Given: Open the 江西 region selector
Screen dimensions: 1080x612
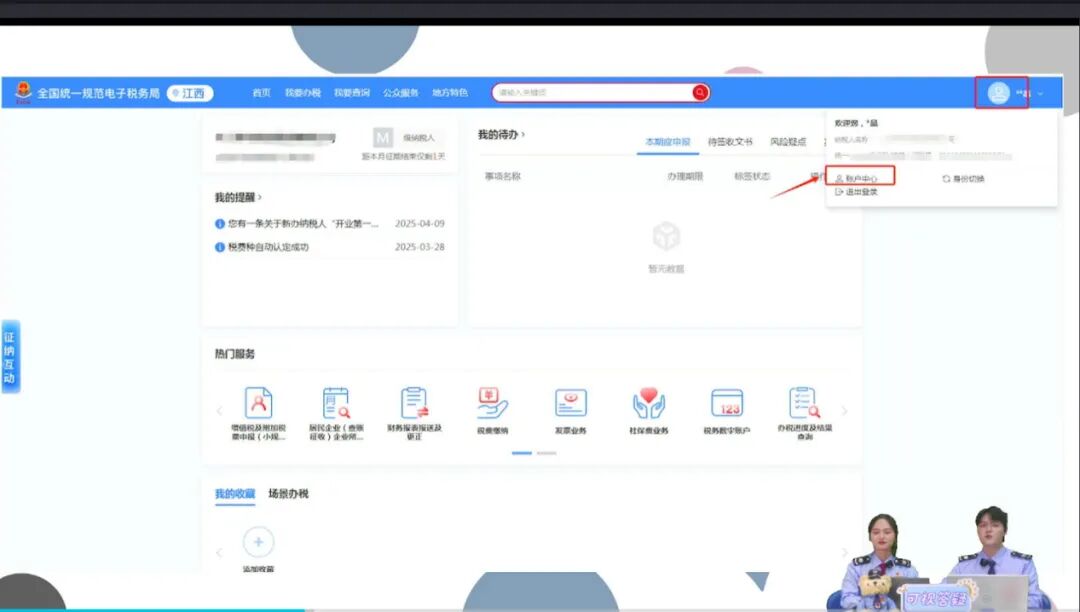Looking at the screenshot, I should [190, 93].
